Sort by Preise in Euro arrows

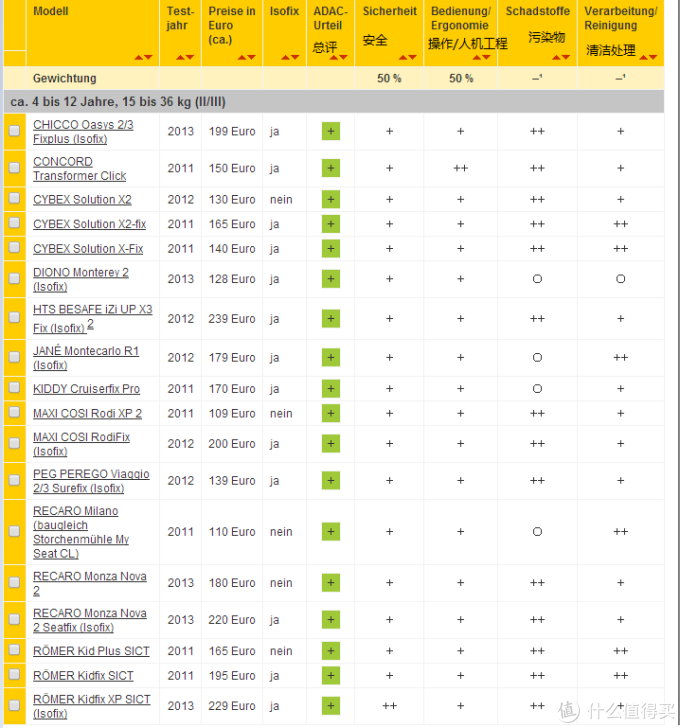[x=247, y=57]
